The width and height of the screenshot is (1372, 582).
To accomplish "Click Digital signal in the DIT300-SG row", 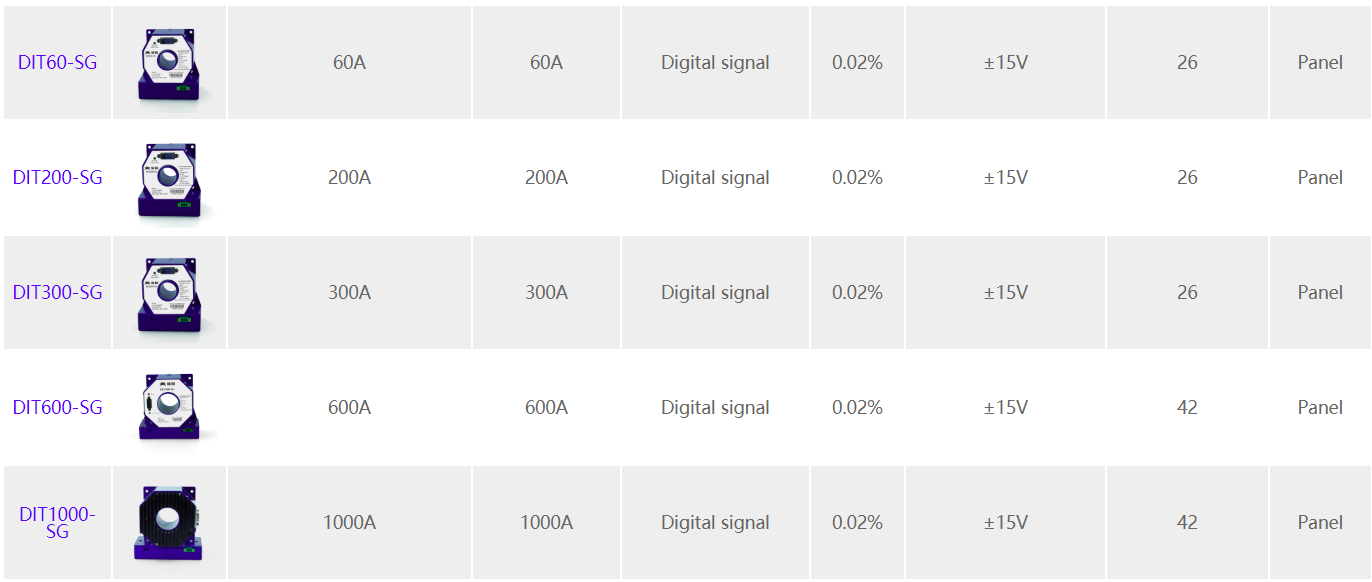I will tap(715, 292).
